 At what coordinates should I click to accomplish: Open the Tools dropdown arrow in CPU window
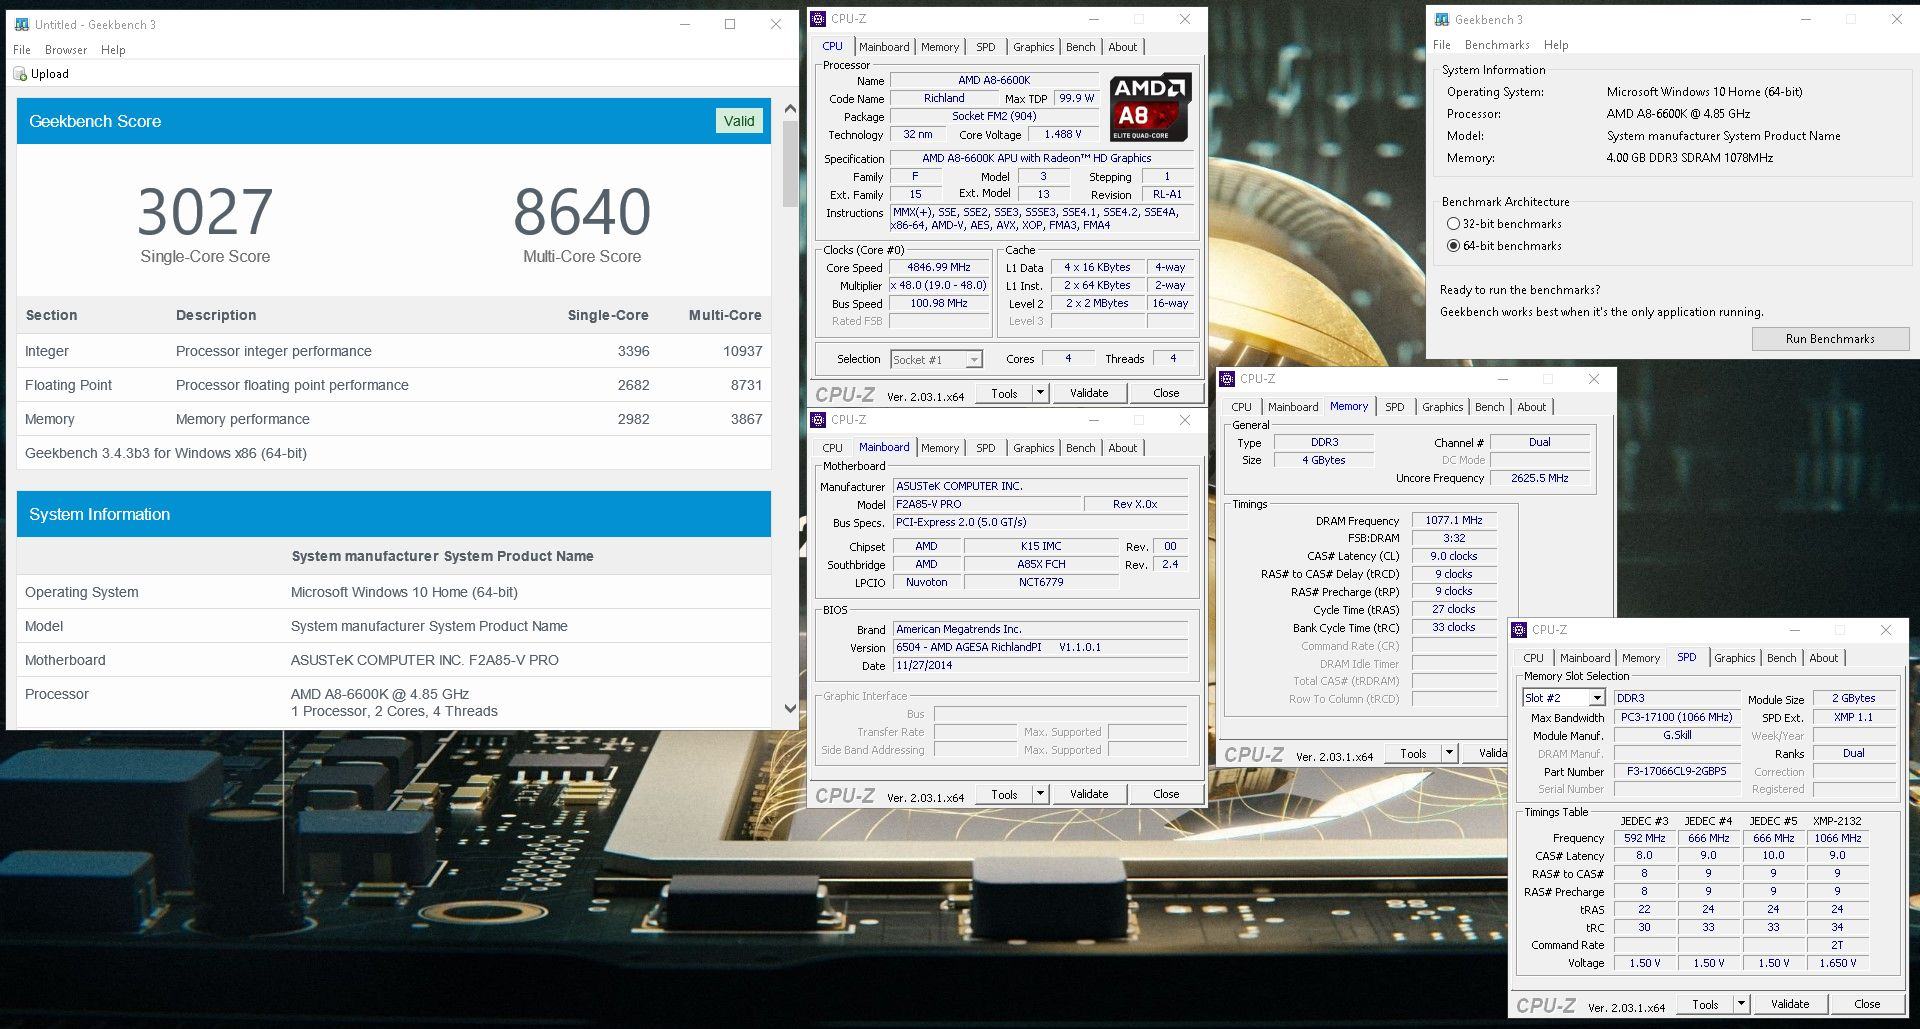pyautogui.click(x=1040, y=393)
